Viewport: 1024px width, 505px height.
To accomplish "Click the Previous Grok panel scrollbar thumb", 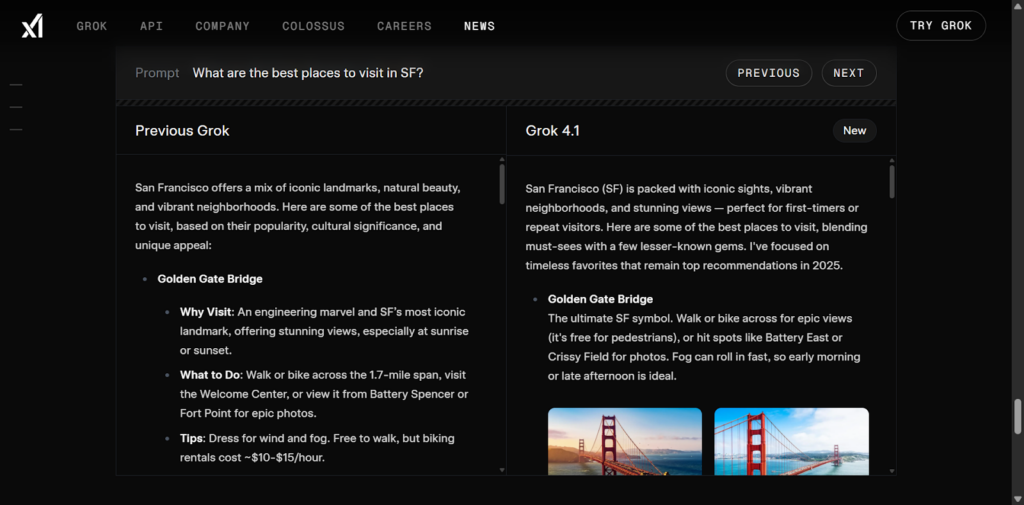I will (502, 185).
